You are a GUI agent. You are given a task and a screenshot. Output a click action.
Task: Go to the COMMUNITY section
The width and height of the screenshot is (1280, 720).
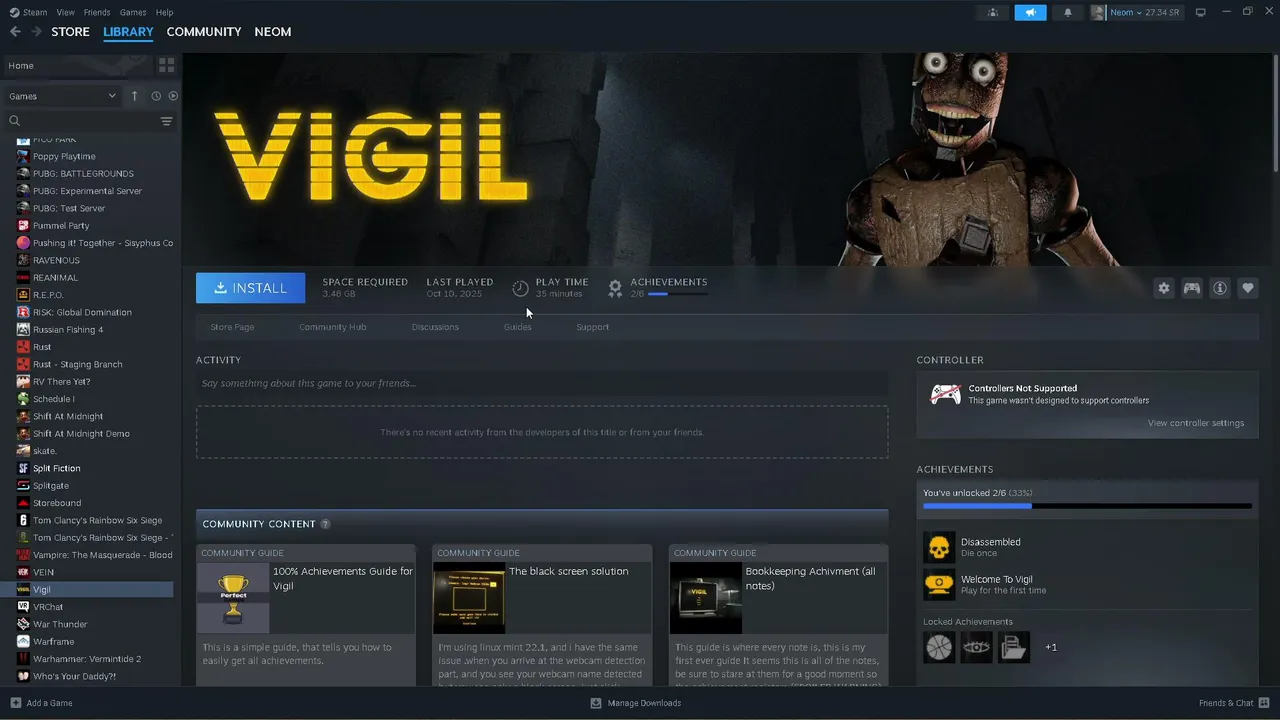(x=204, y=32)
